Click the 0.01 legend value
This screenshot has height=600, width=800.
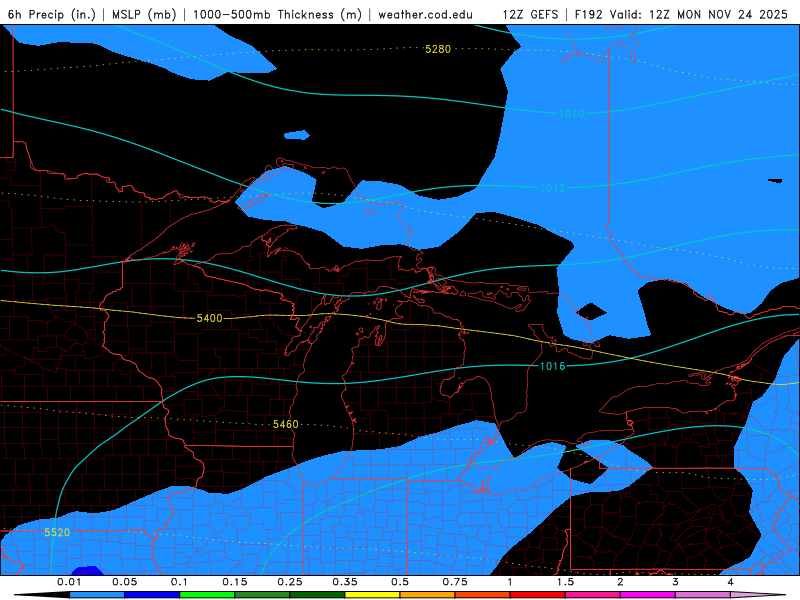click(x=69, y=582)
